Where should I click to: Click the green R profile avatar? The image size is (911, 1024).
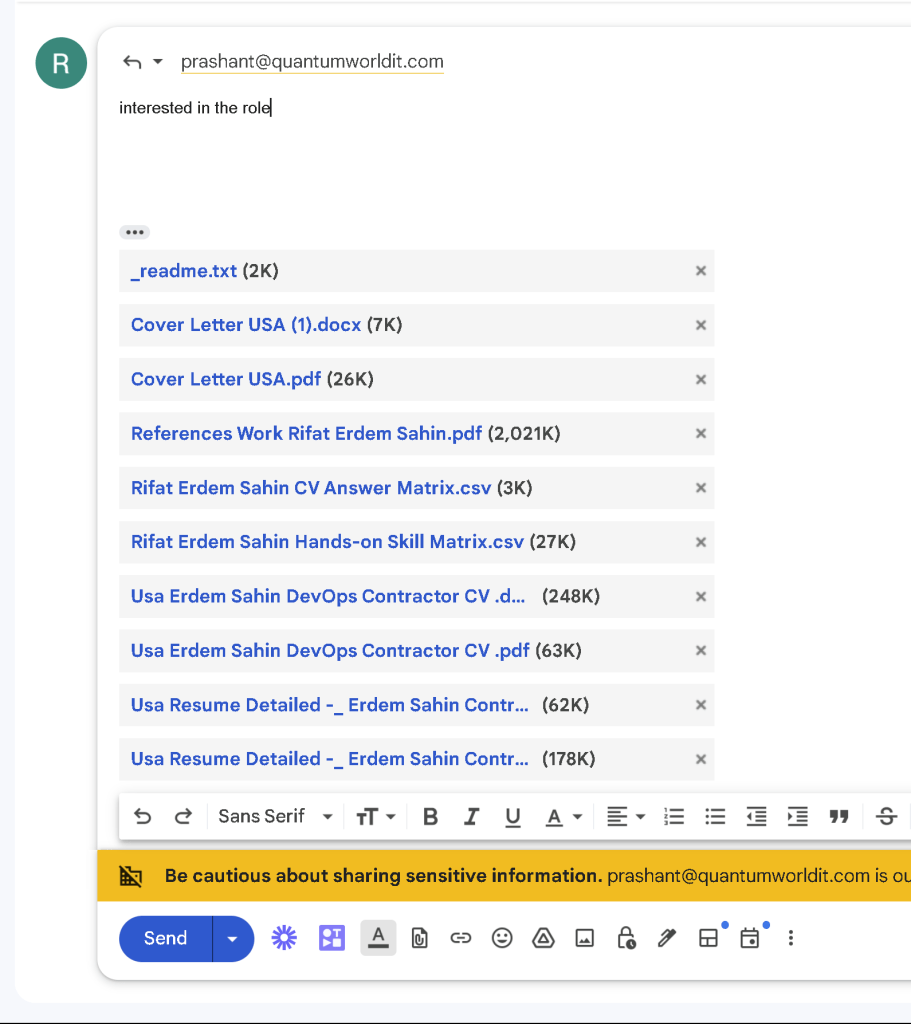point(61,63)
